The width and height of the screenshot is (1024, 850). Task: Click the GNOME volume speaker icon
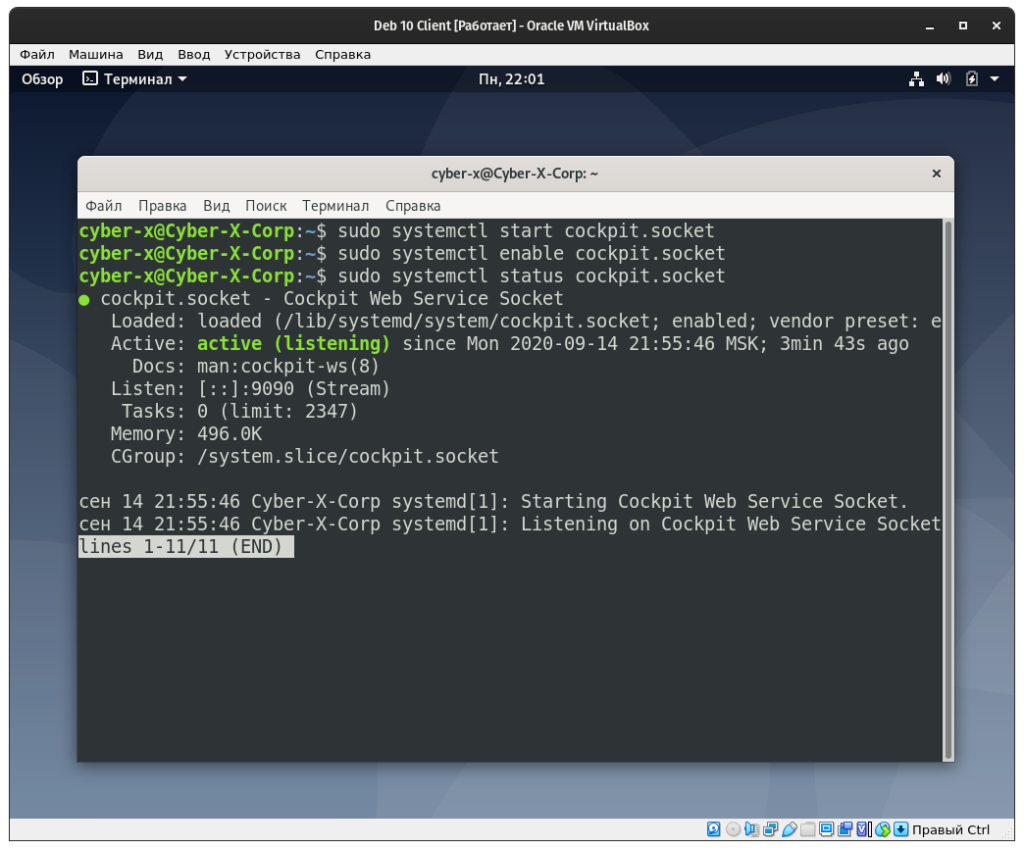tap(943, 79)
